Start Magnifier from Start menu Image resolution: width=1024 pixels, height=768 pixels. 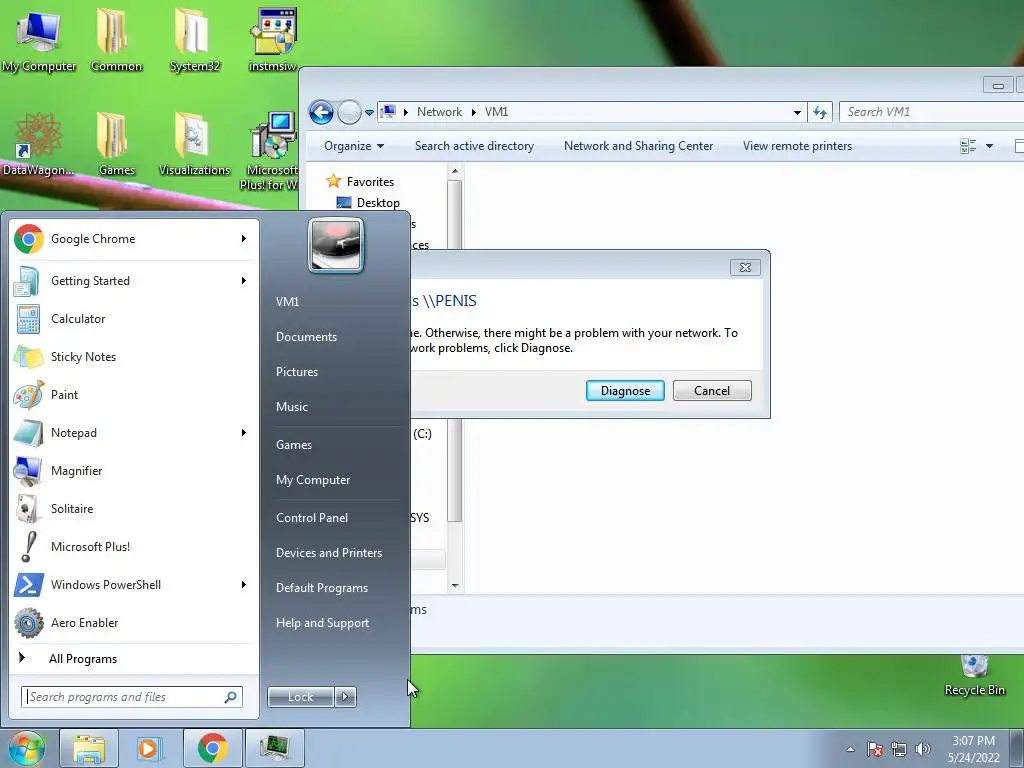pyautogui.click(x=133, y=471)
